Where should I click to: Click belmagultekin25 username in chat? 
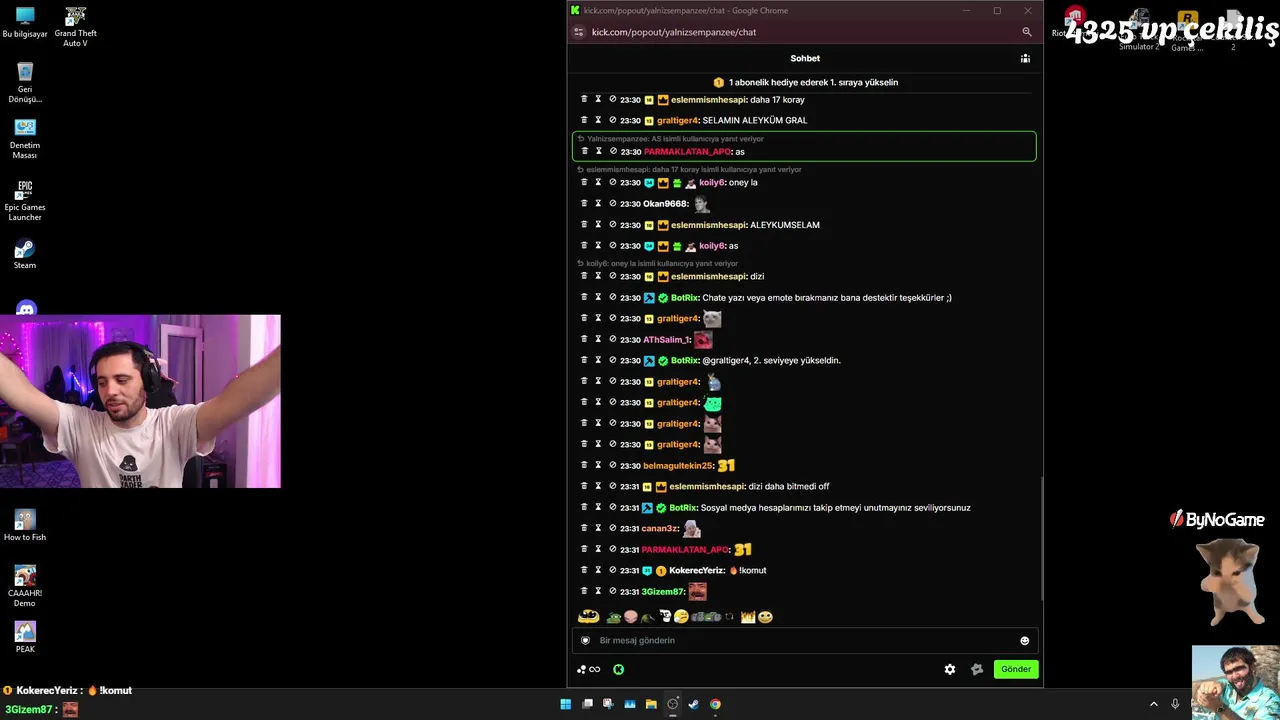pos(678,465)
